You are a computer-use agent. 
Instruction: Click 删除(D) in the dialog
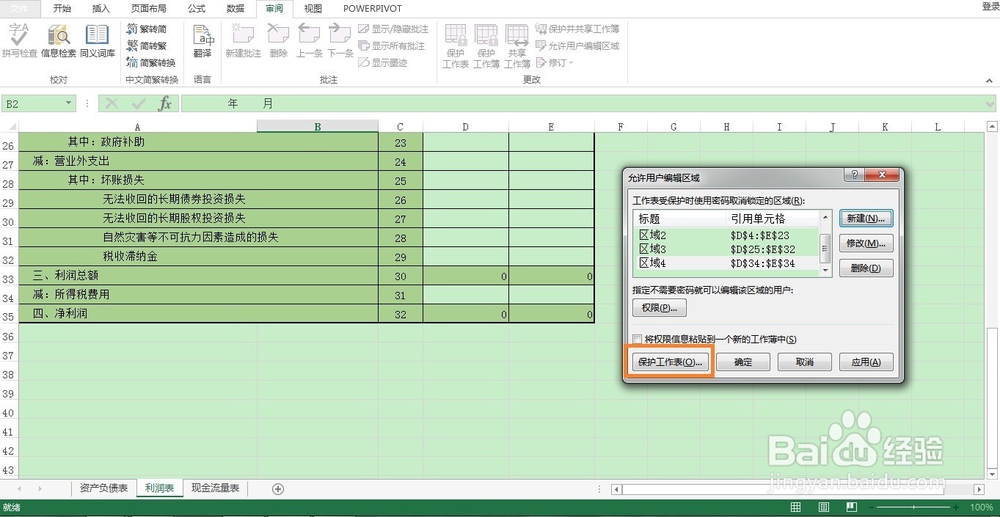865,268
